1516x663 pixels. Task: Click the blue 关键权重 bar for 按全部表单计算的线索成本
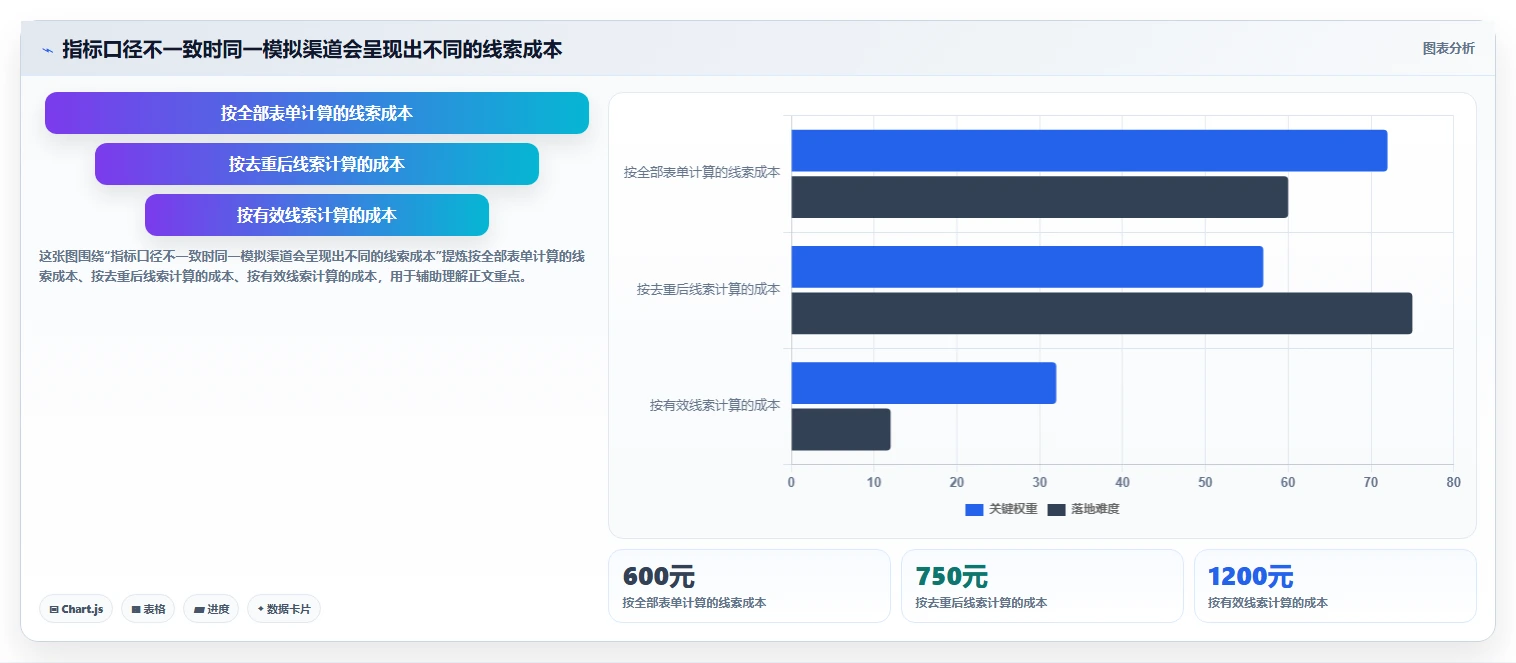tap(1089, 150)
